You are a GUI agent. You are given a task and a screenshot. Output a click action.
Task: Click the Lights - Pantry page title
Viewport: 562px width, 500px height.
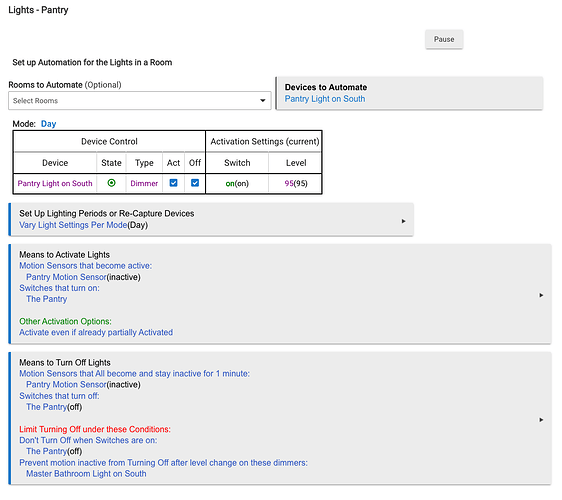(x=38, y=10)
